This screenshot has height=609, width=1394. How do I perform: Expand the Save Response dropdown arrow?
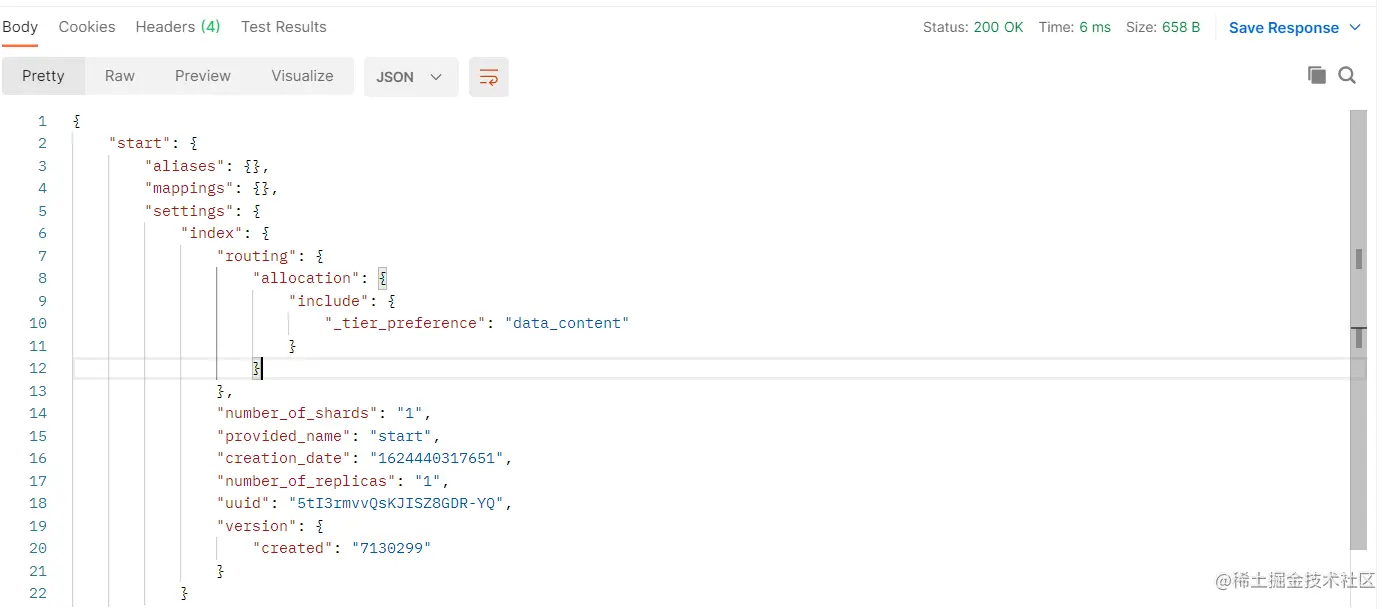[1356, 28]
